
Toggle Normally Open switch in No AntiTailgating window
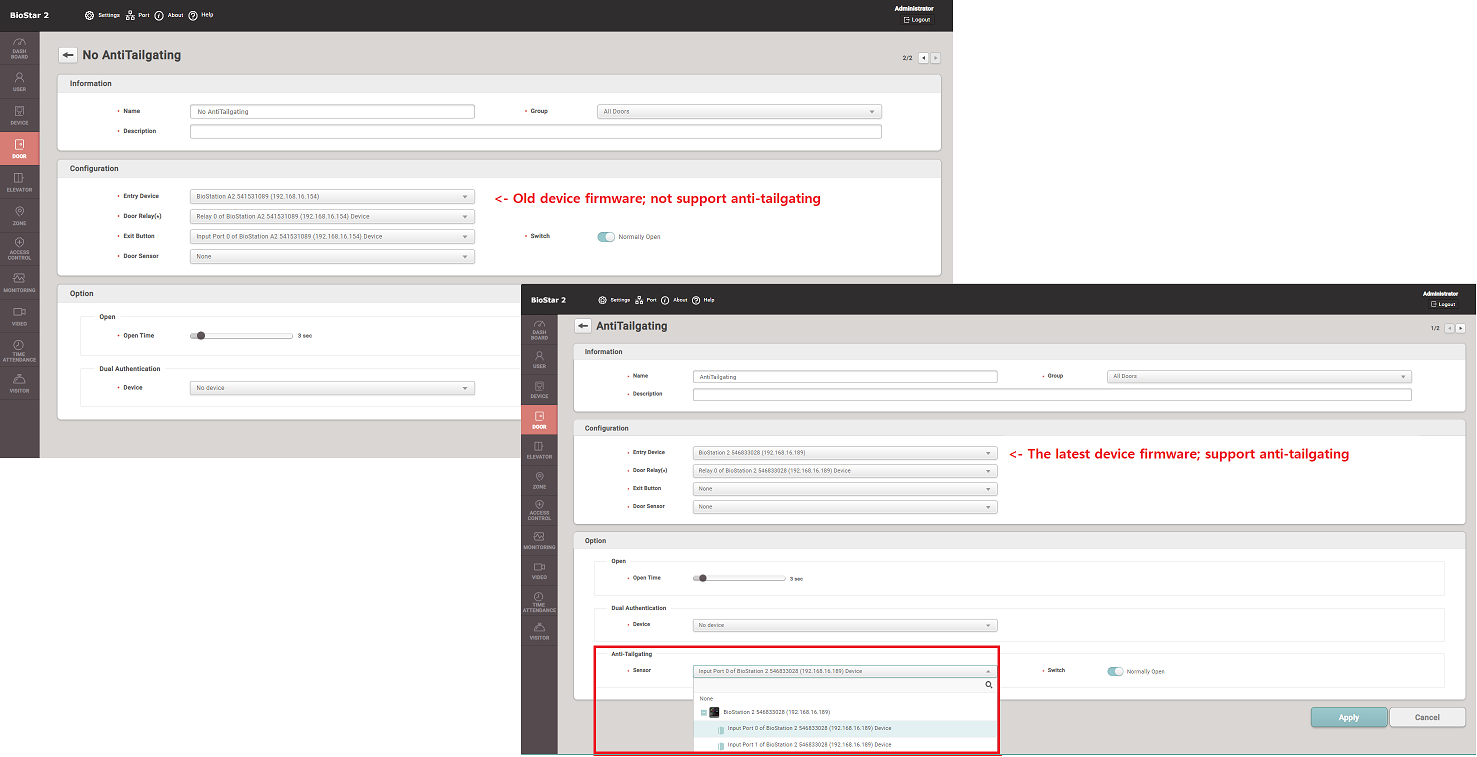pyautogui.click(x=606, y=237)
